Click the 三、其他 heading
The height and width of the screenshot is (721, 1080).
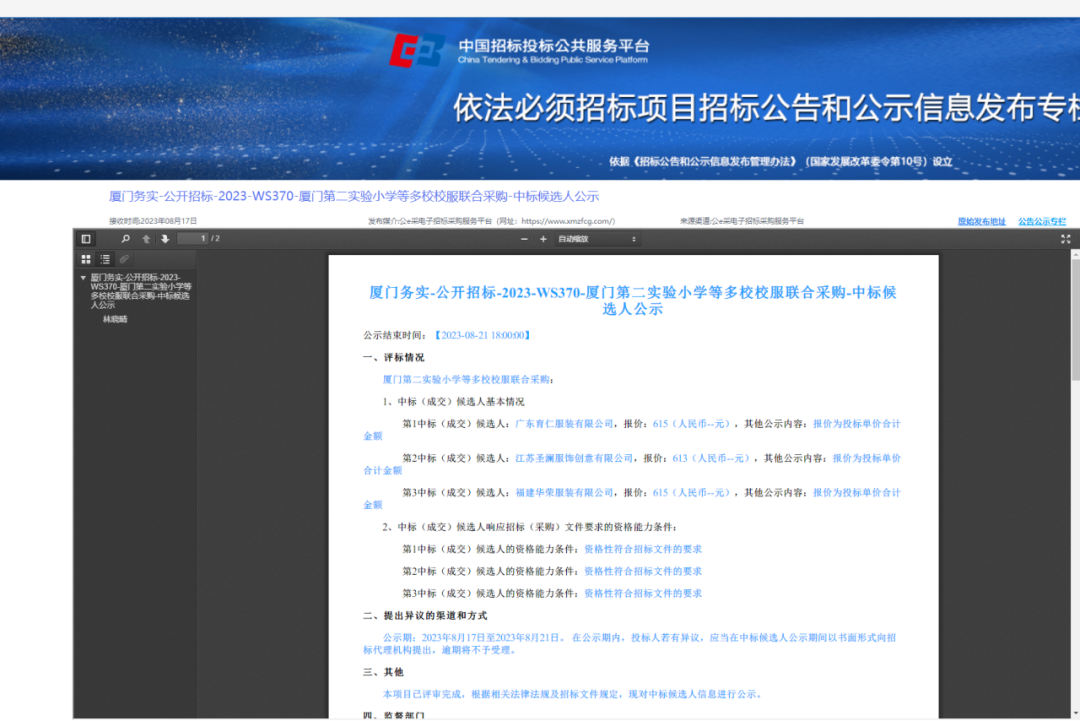[384, 672]
